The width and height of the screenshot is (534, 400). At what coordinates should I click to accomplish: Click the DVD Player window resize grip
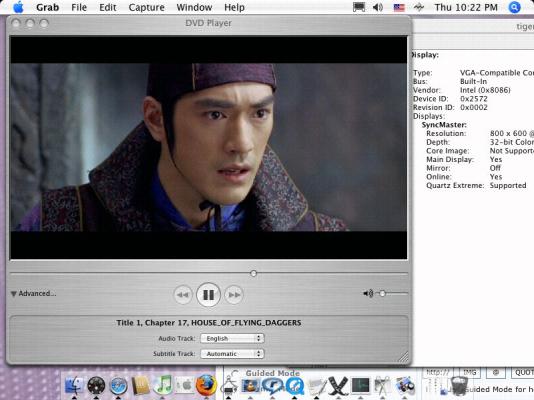point(404,357)
